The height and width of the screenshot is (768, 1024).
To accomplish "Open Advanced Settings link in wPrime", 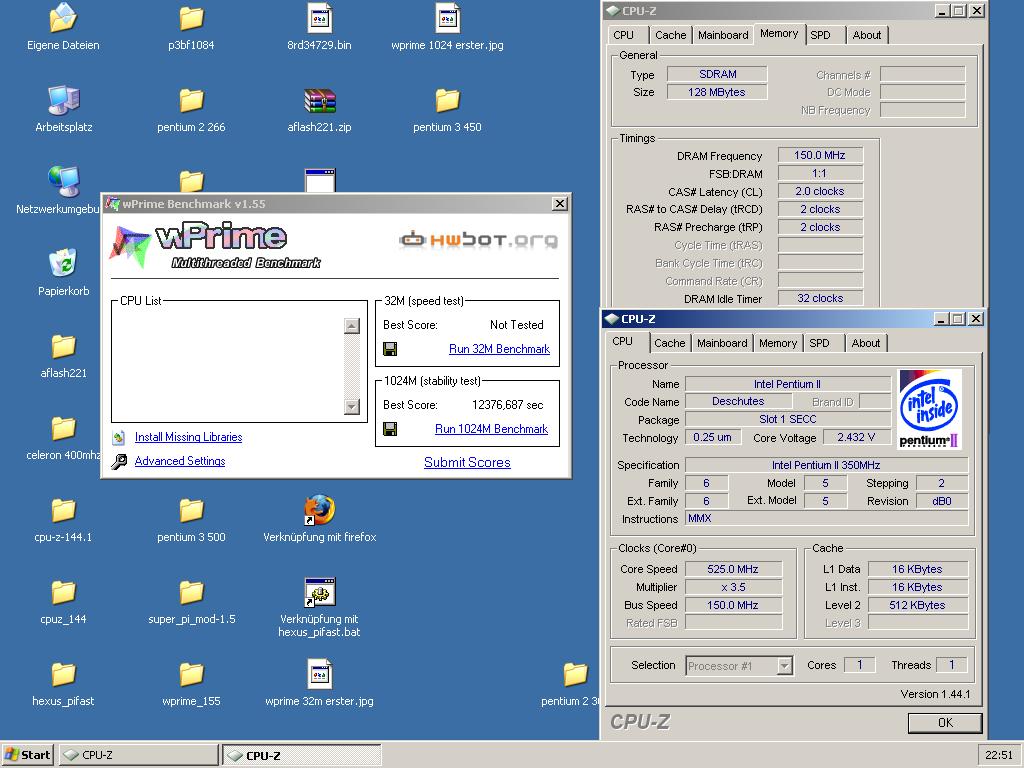I will [180, 461].
